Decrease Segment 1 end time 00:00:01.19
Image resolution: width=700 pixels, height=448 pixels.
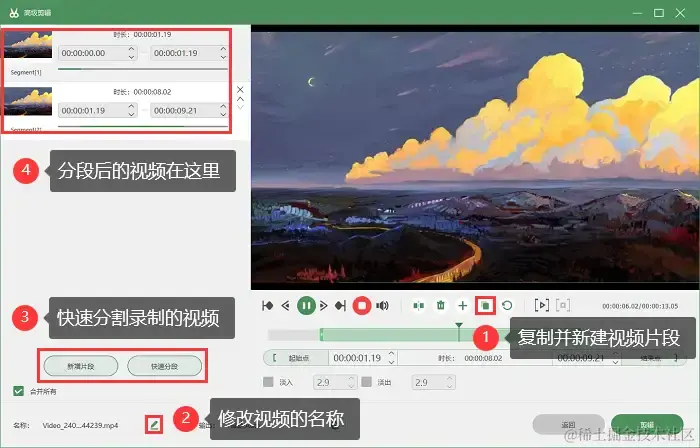(223, 57)
